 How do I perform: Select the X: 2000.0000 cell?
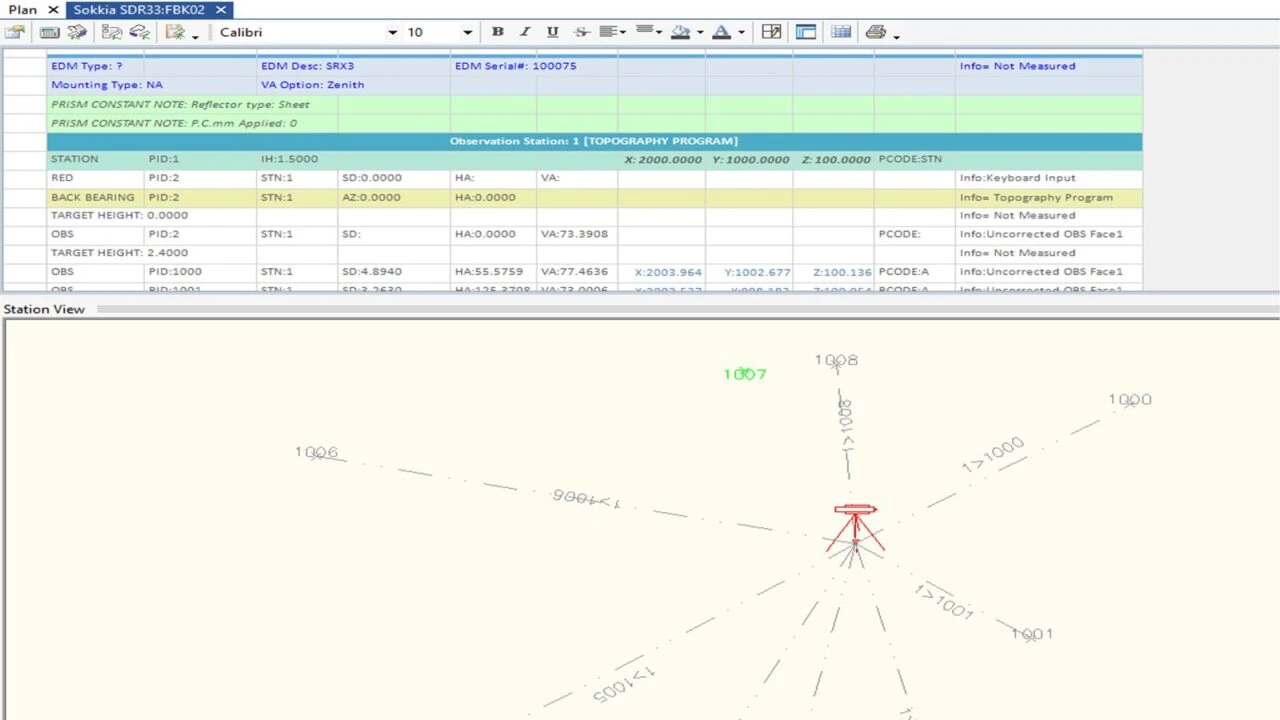click(x=662, y=159)
